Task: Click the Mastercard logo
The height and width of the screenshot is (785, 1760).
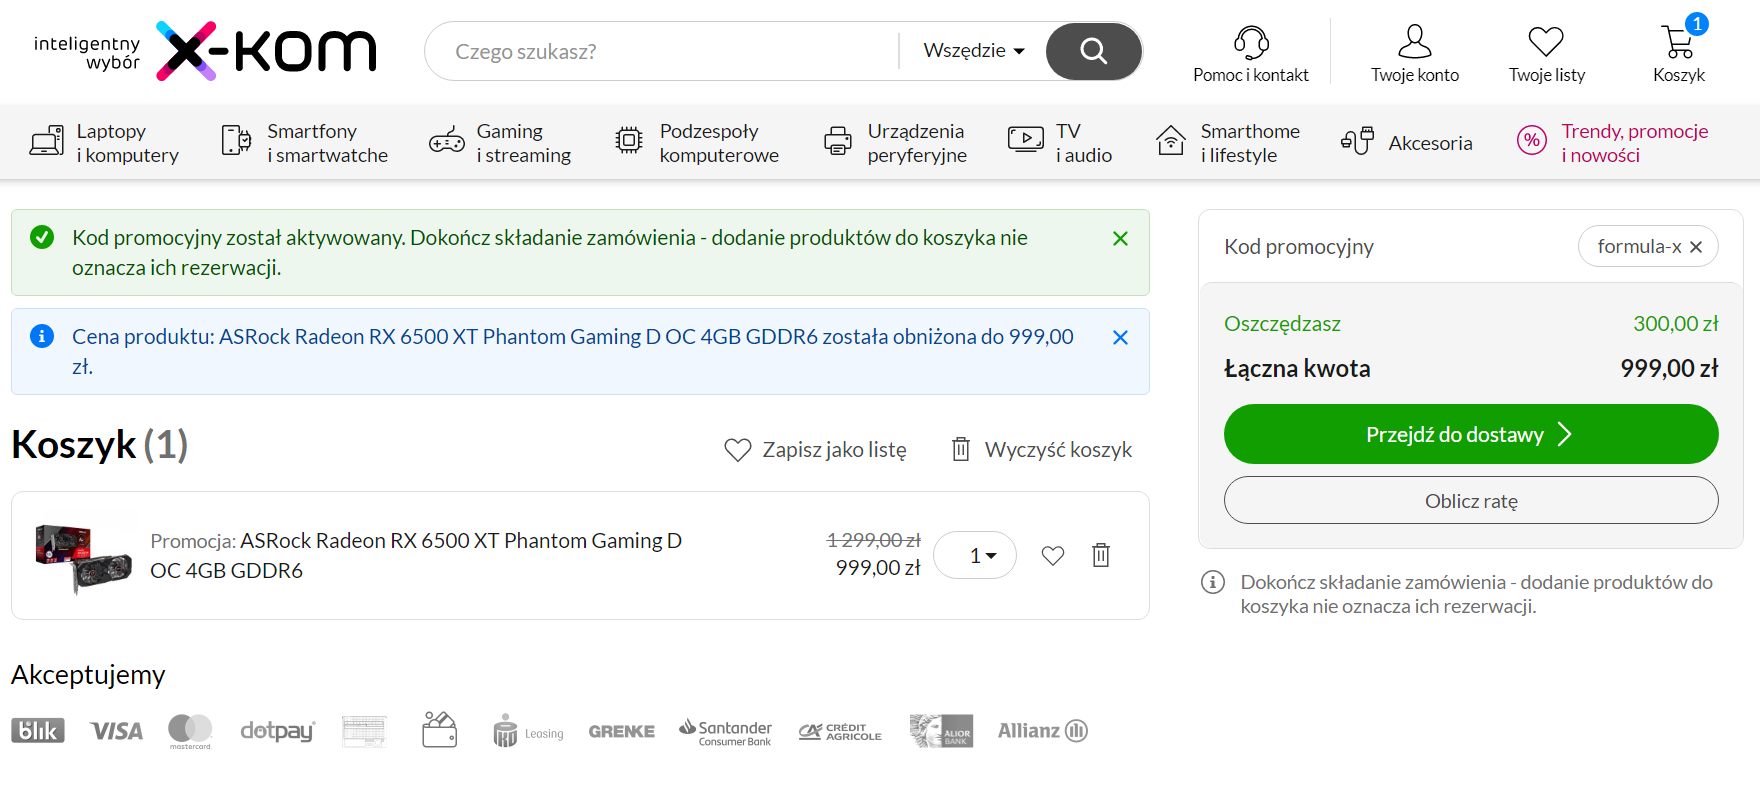Action: tap(190, 731)
